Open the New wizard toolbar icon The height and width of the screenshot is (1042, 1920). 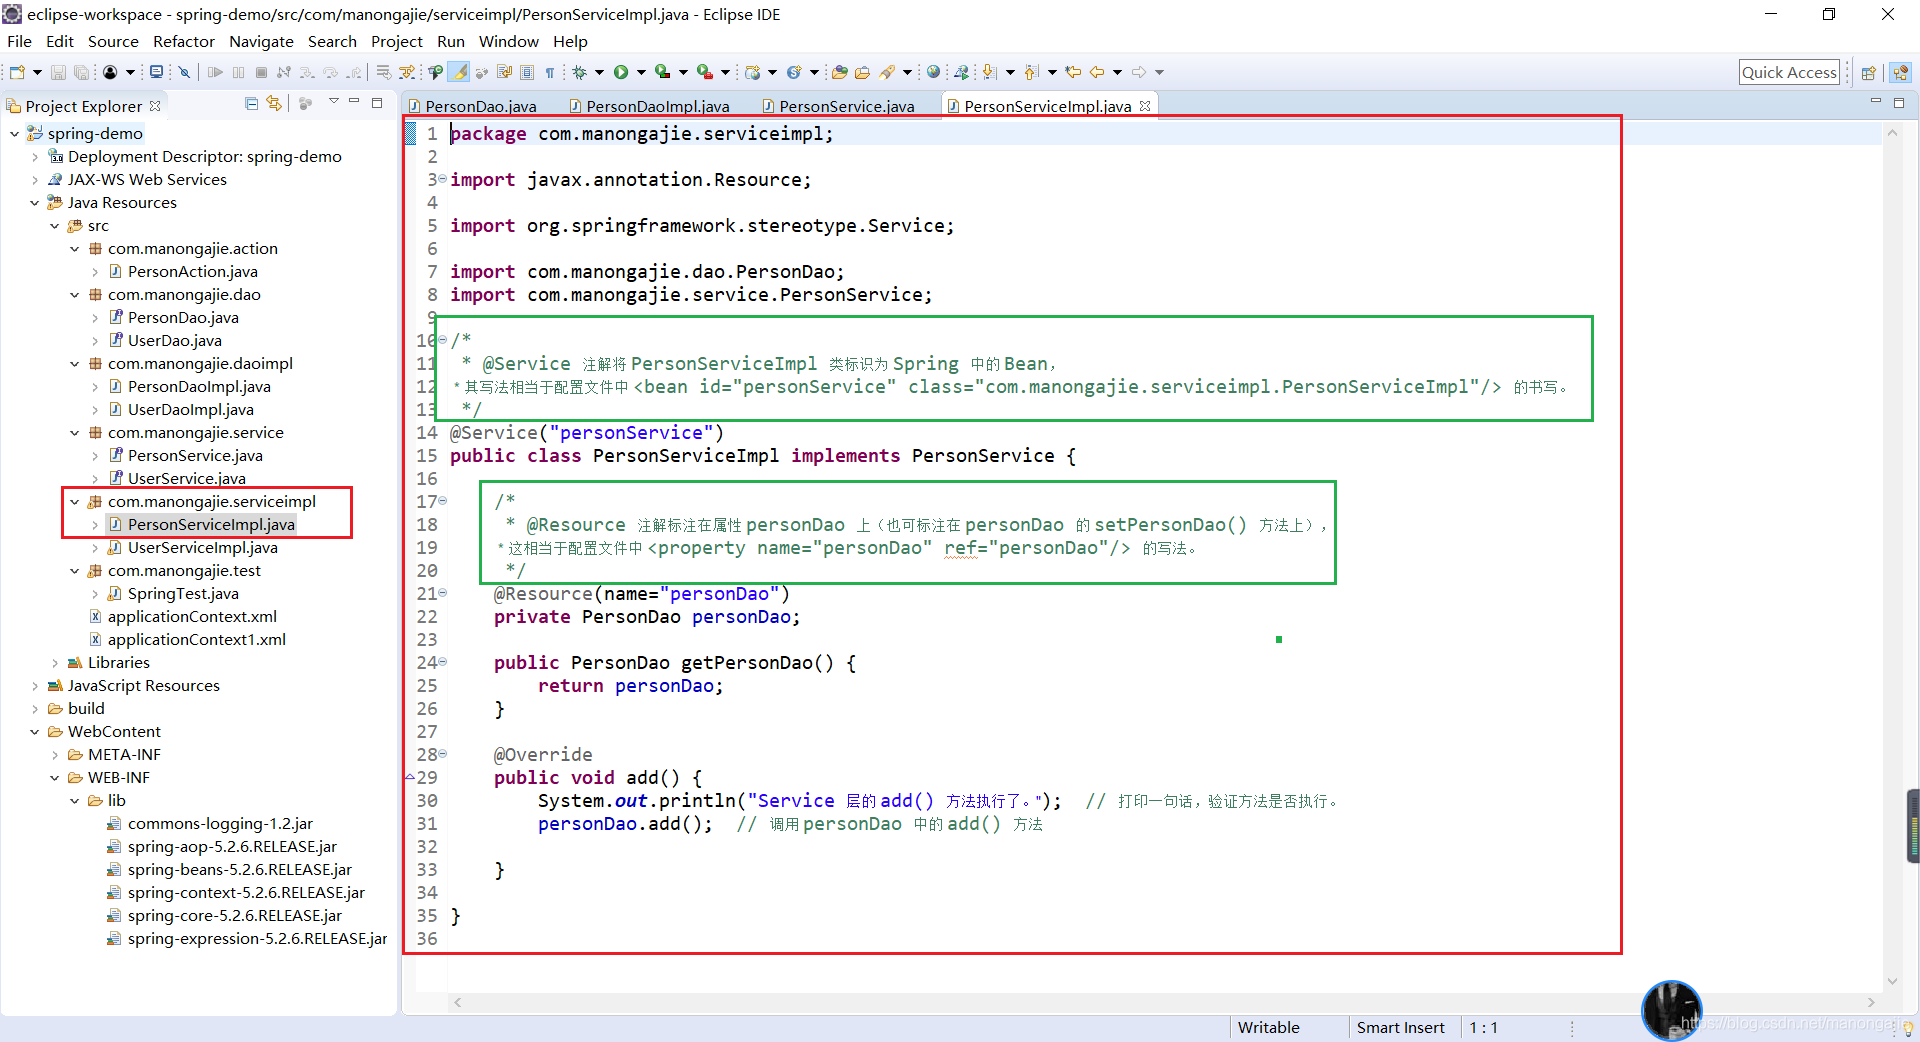(x=16, y=71)
